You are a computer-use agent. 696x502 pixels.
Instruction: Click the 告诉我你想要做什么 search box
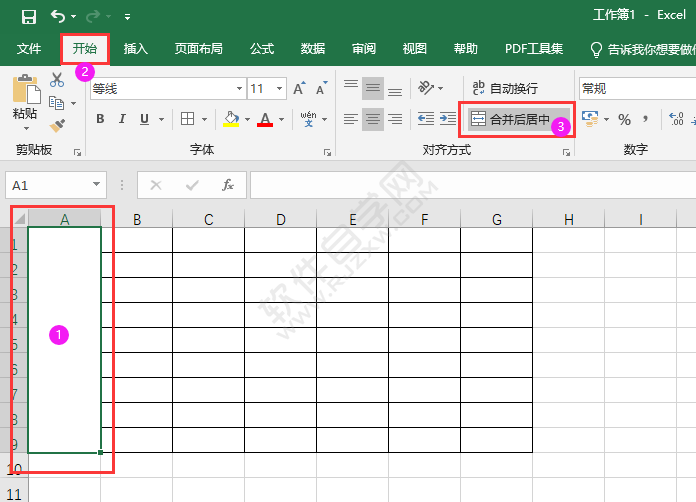pos(643,49)
